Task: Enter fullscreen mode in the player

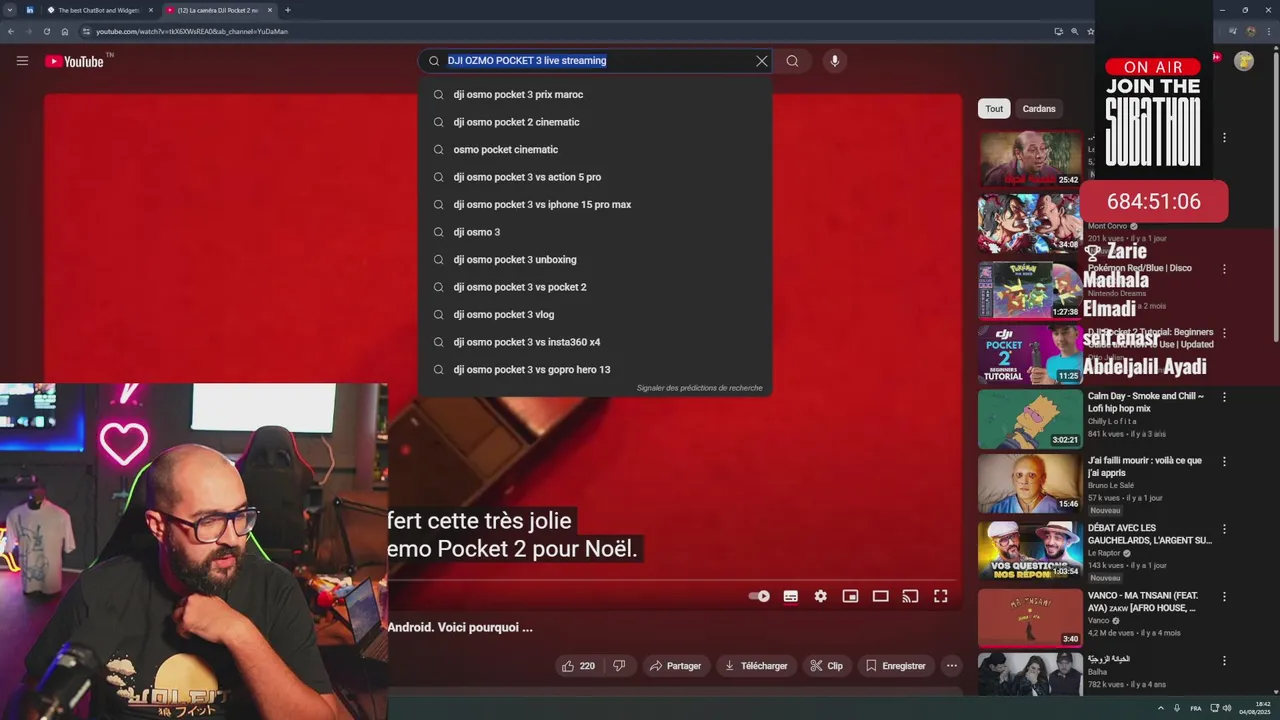Action: (x=941, y=596)
